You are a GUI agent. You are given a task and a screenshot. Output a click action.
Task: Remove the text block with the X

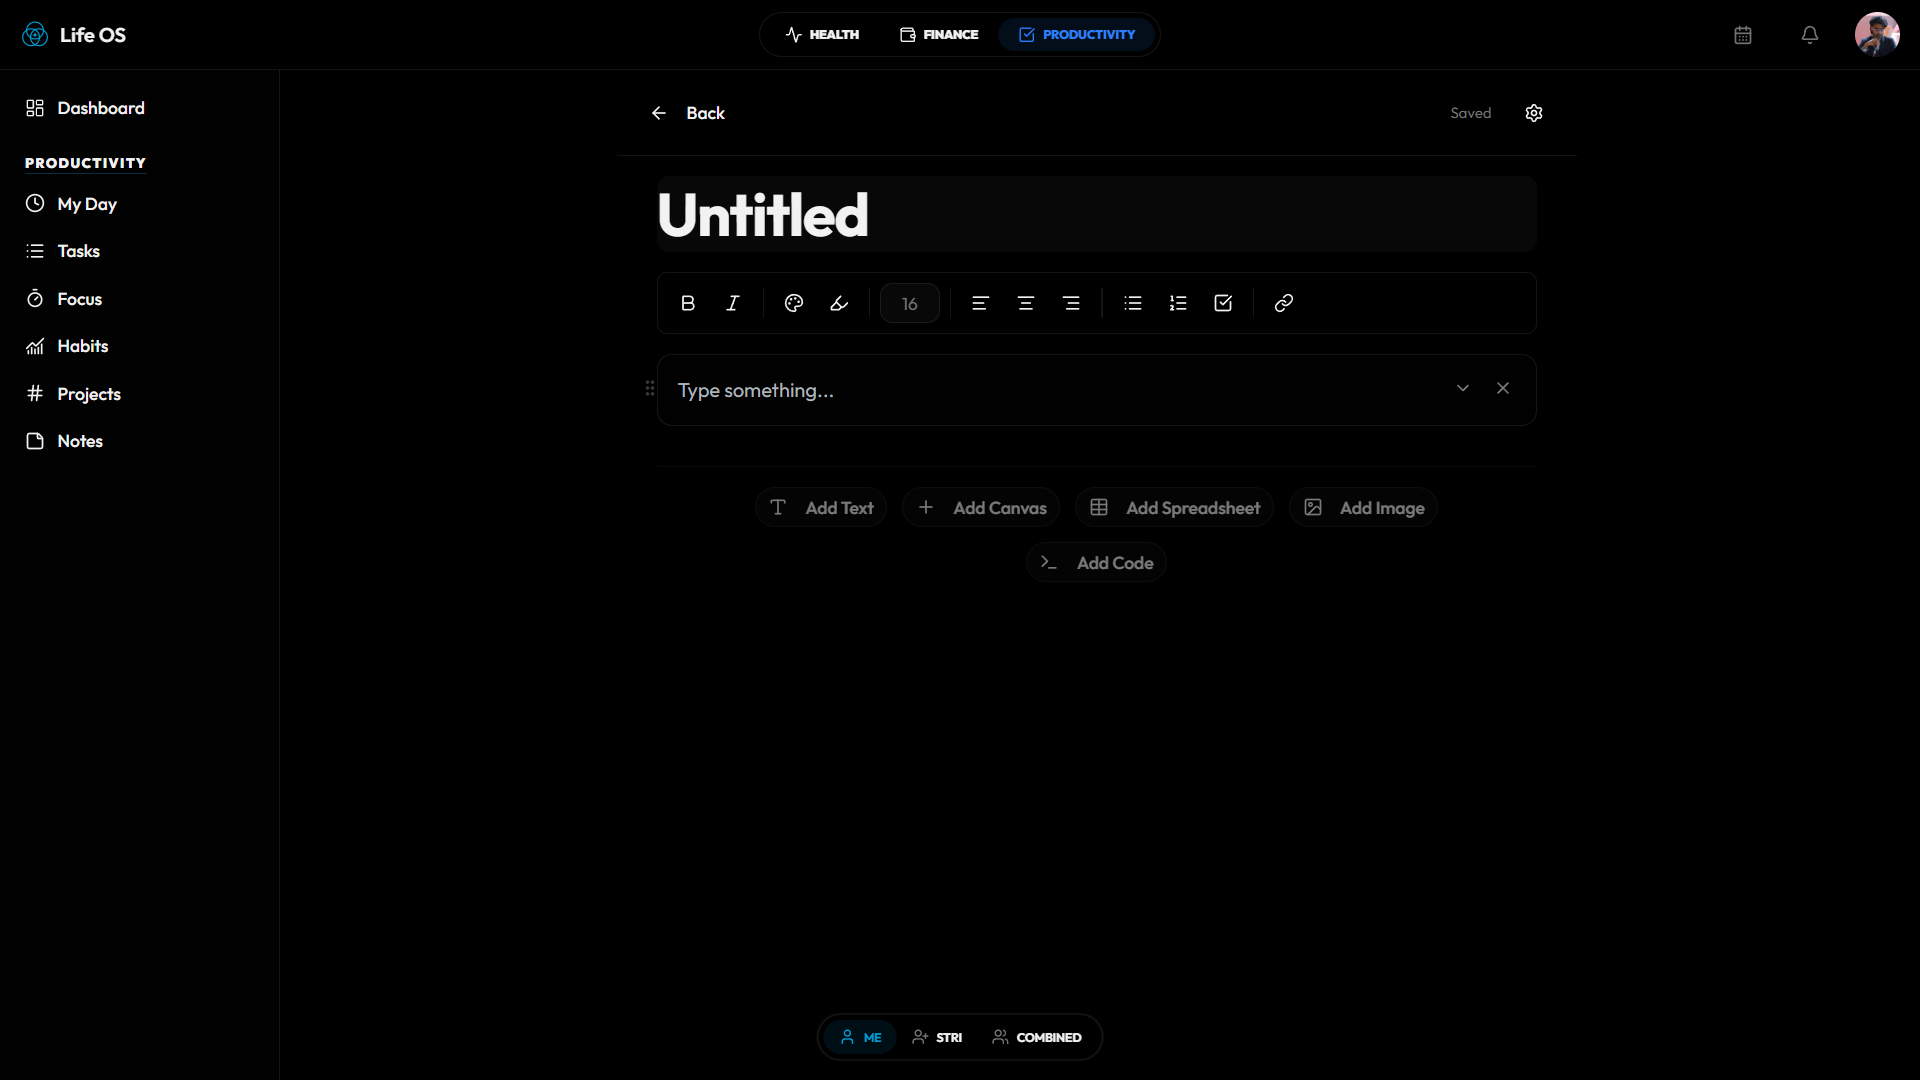click(x=1503, y=388)
